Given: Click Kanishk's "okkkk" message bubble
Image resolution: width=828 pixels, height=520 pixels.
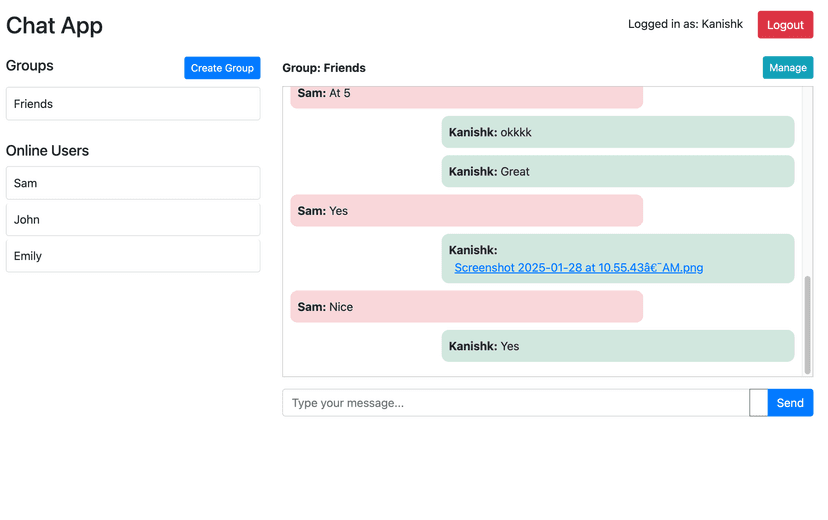Looking at the screenshot, I should (x=617, y=132).
